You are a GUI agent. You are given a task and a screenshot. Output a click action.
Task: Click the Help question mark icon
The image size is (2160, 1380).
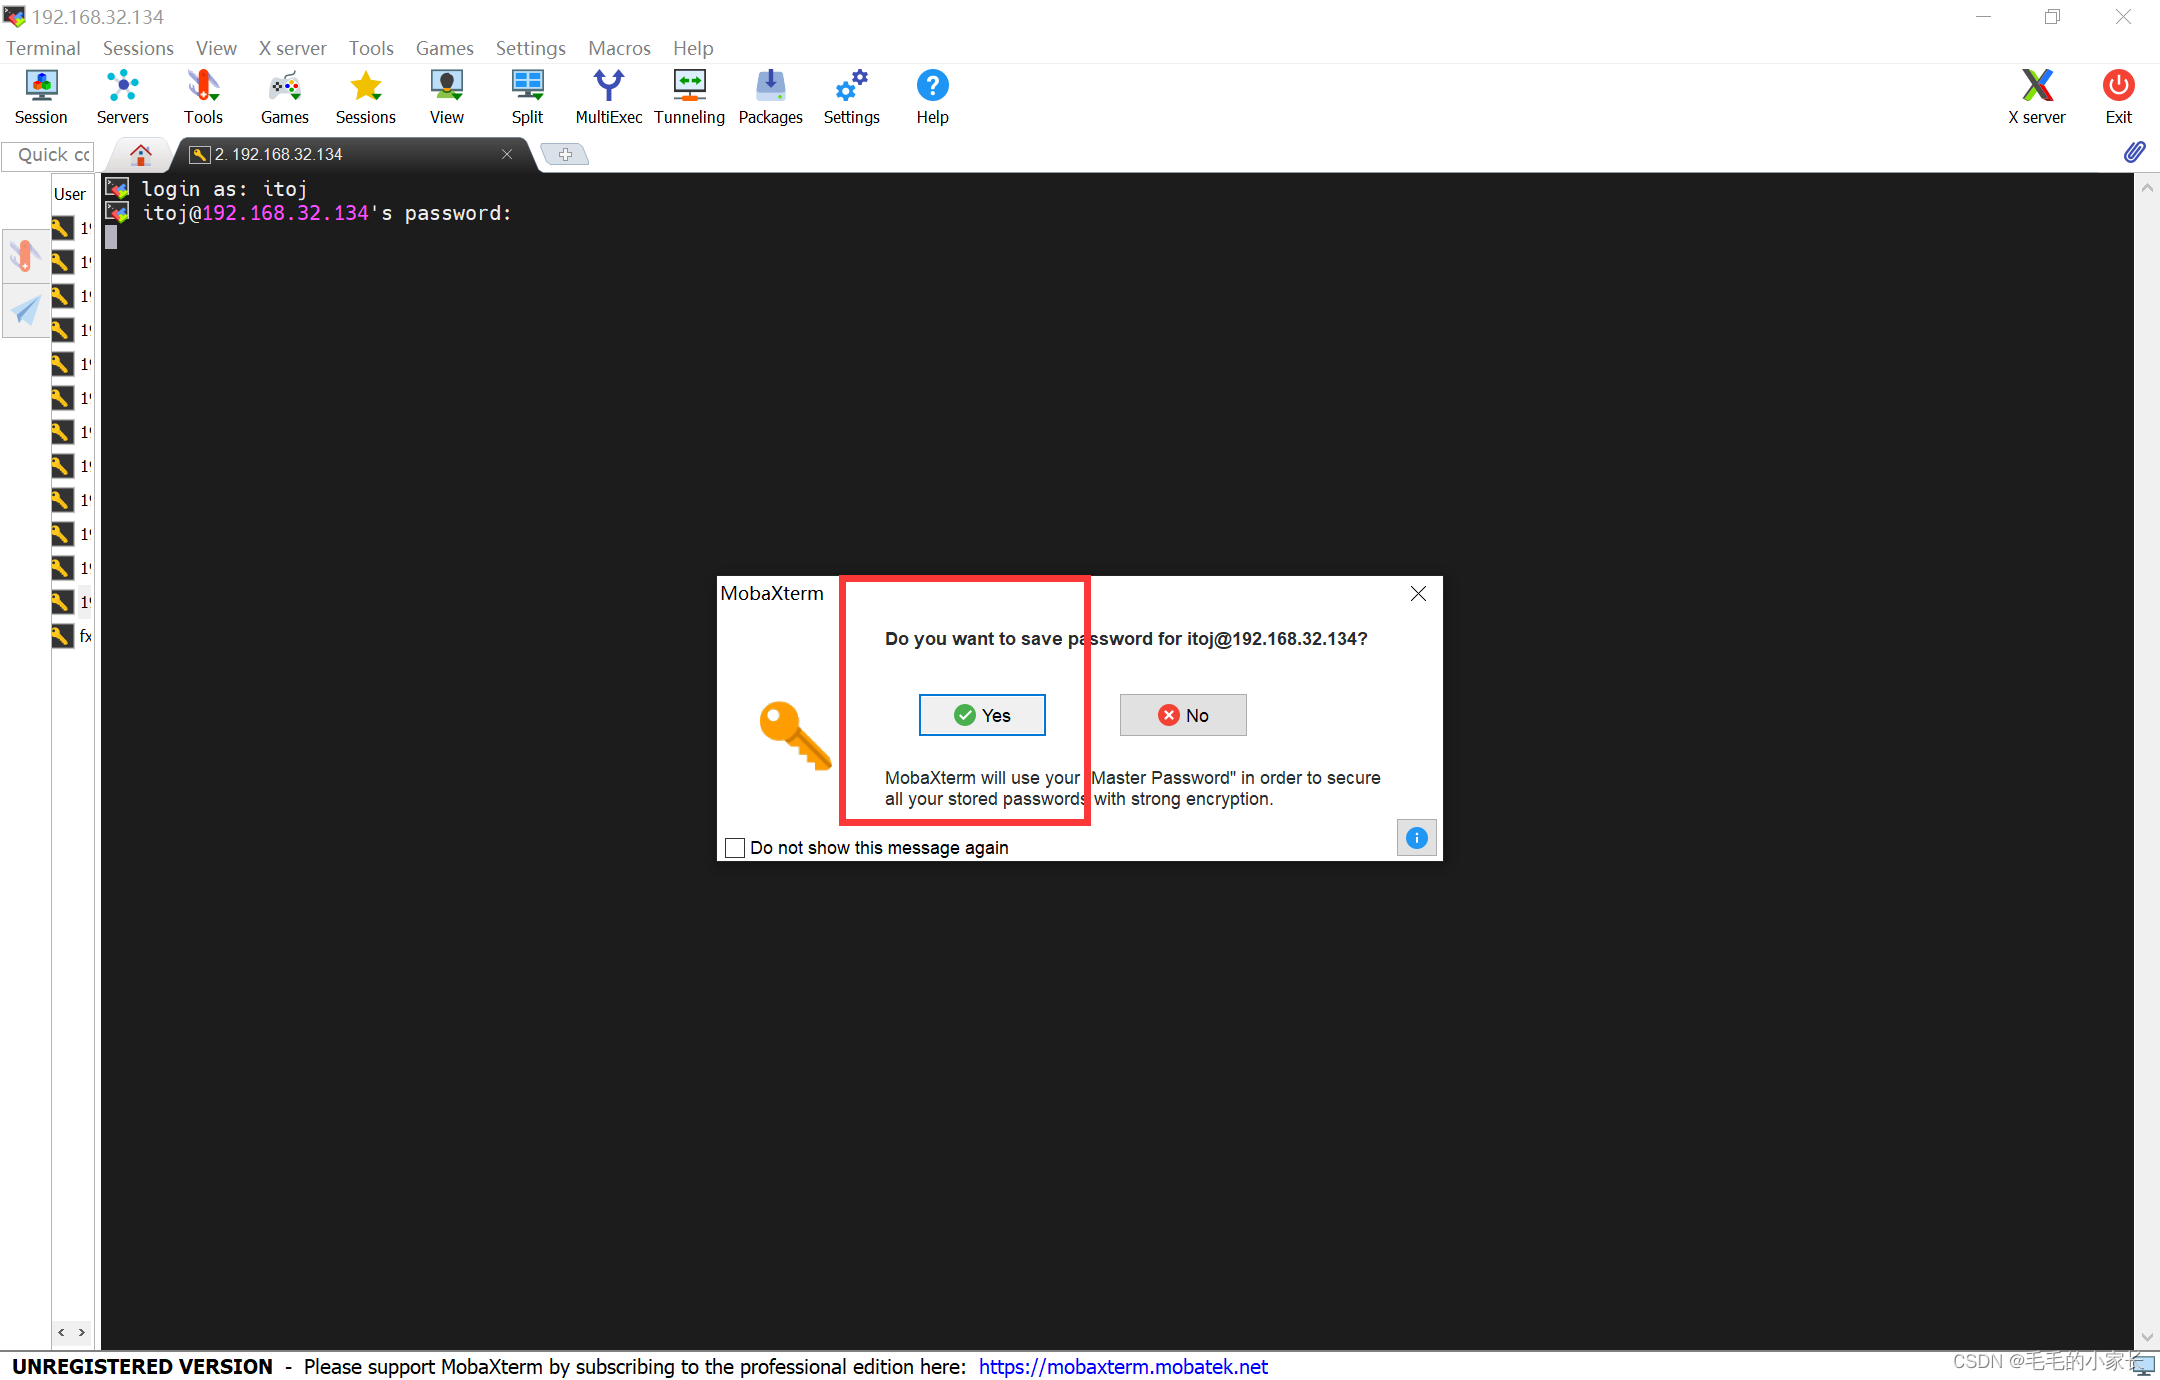click(932, 97)
